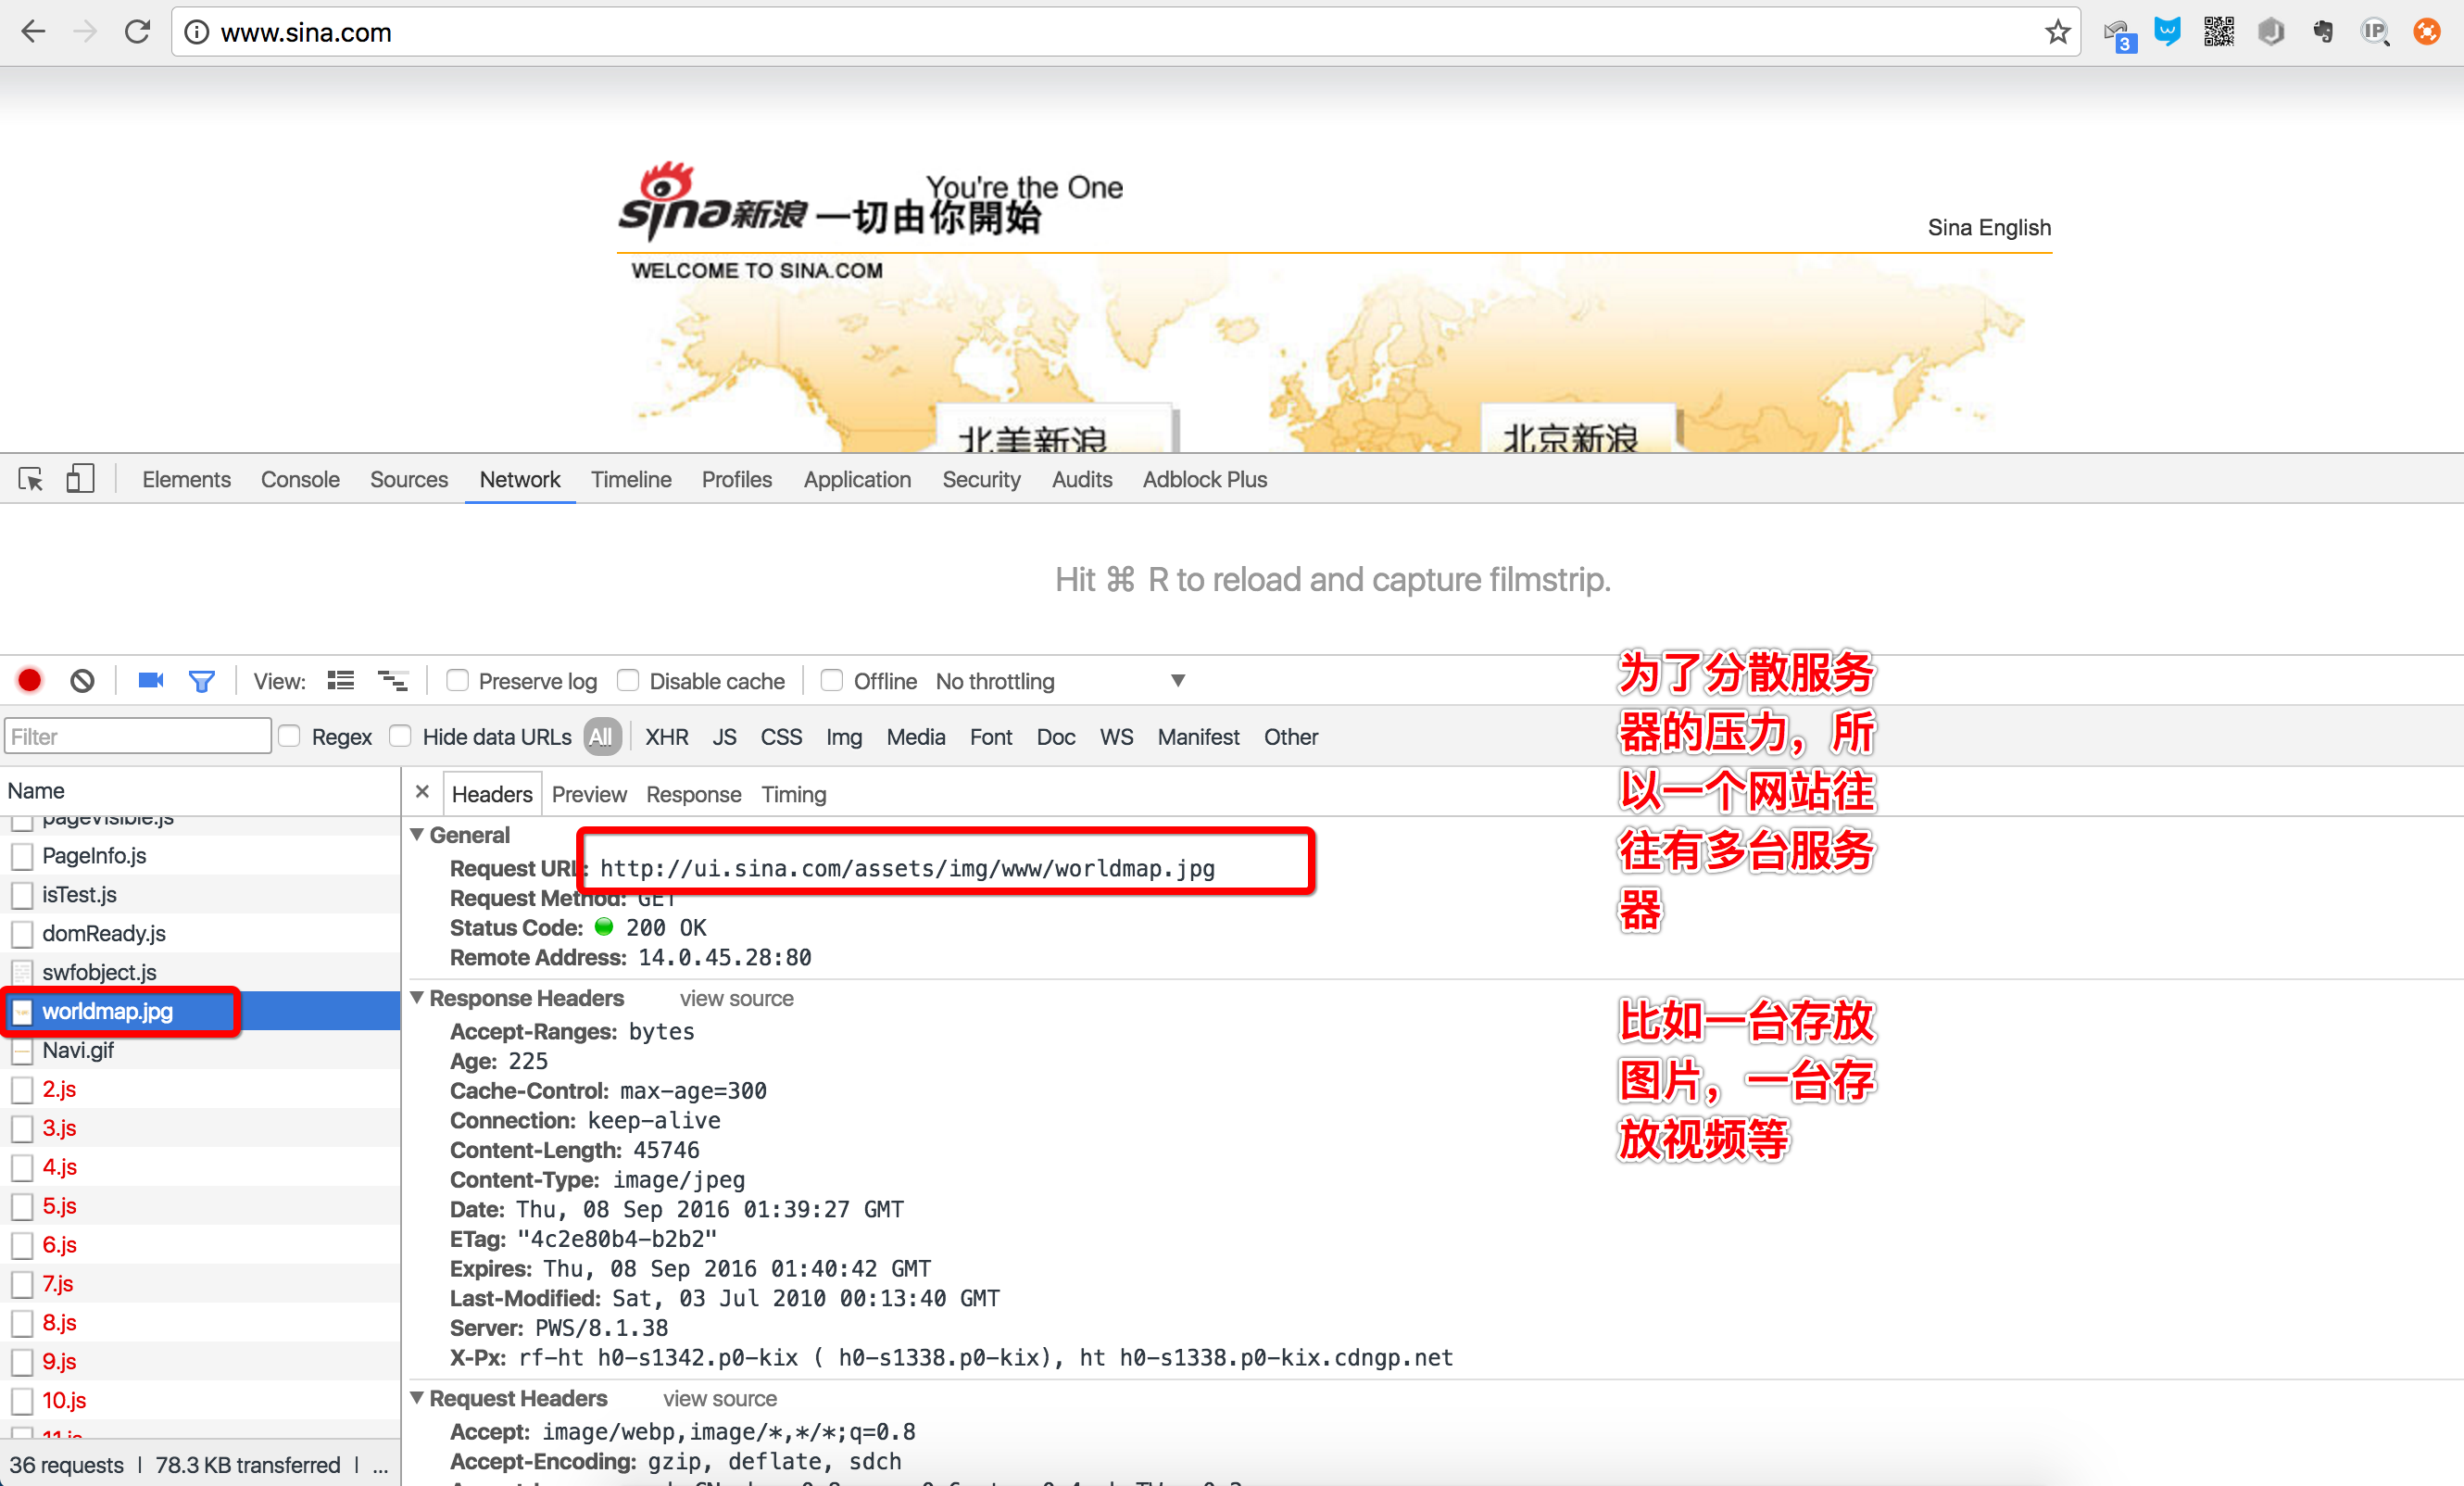Switch to the large request rows view icon

[341, 681]
